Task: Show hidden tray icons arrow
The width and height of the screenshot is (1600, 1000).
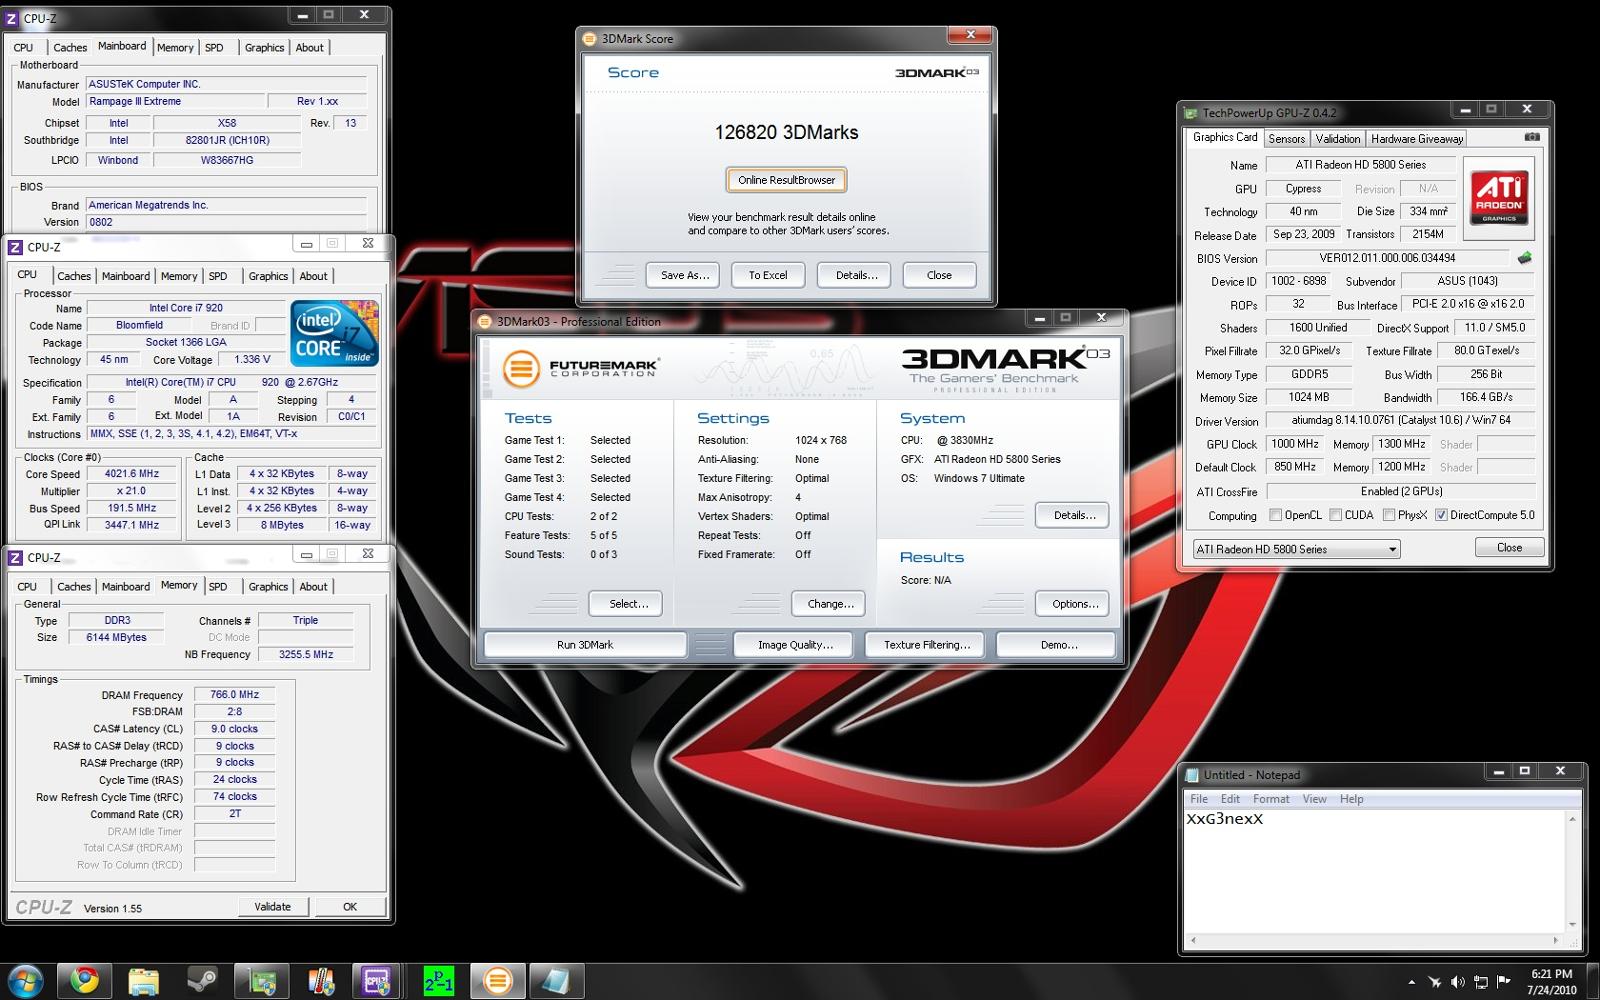Action: [1411, 982]
